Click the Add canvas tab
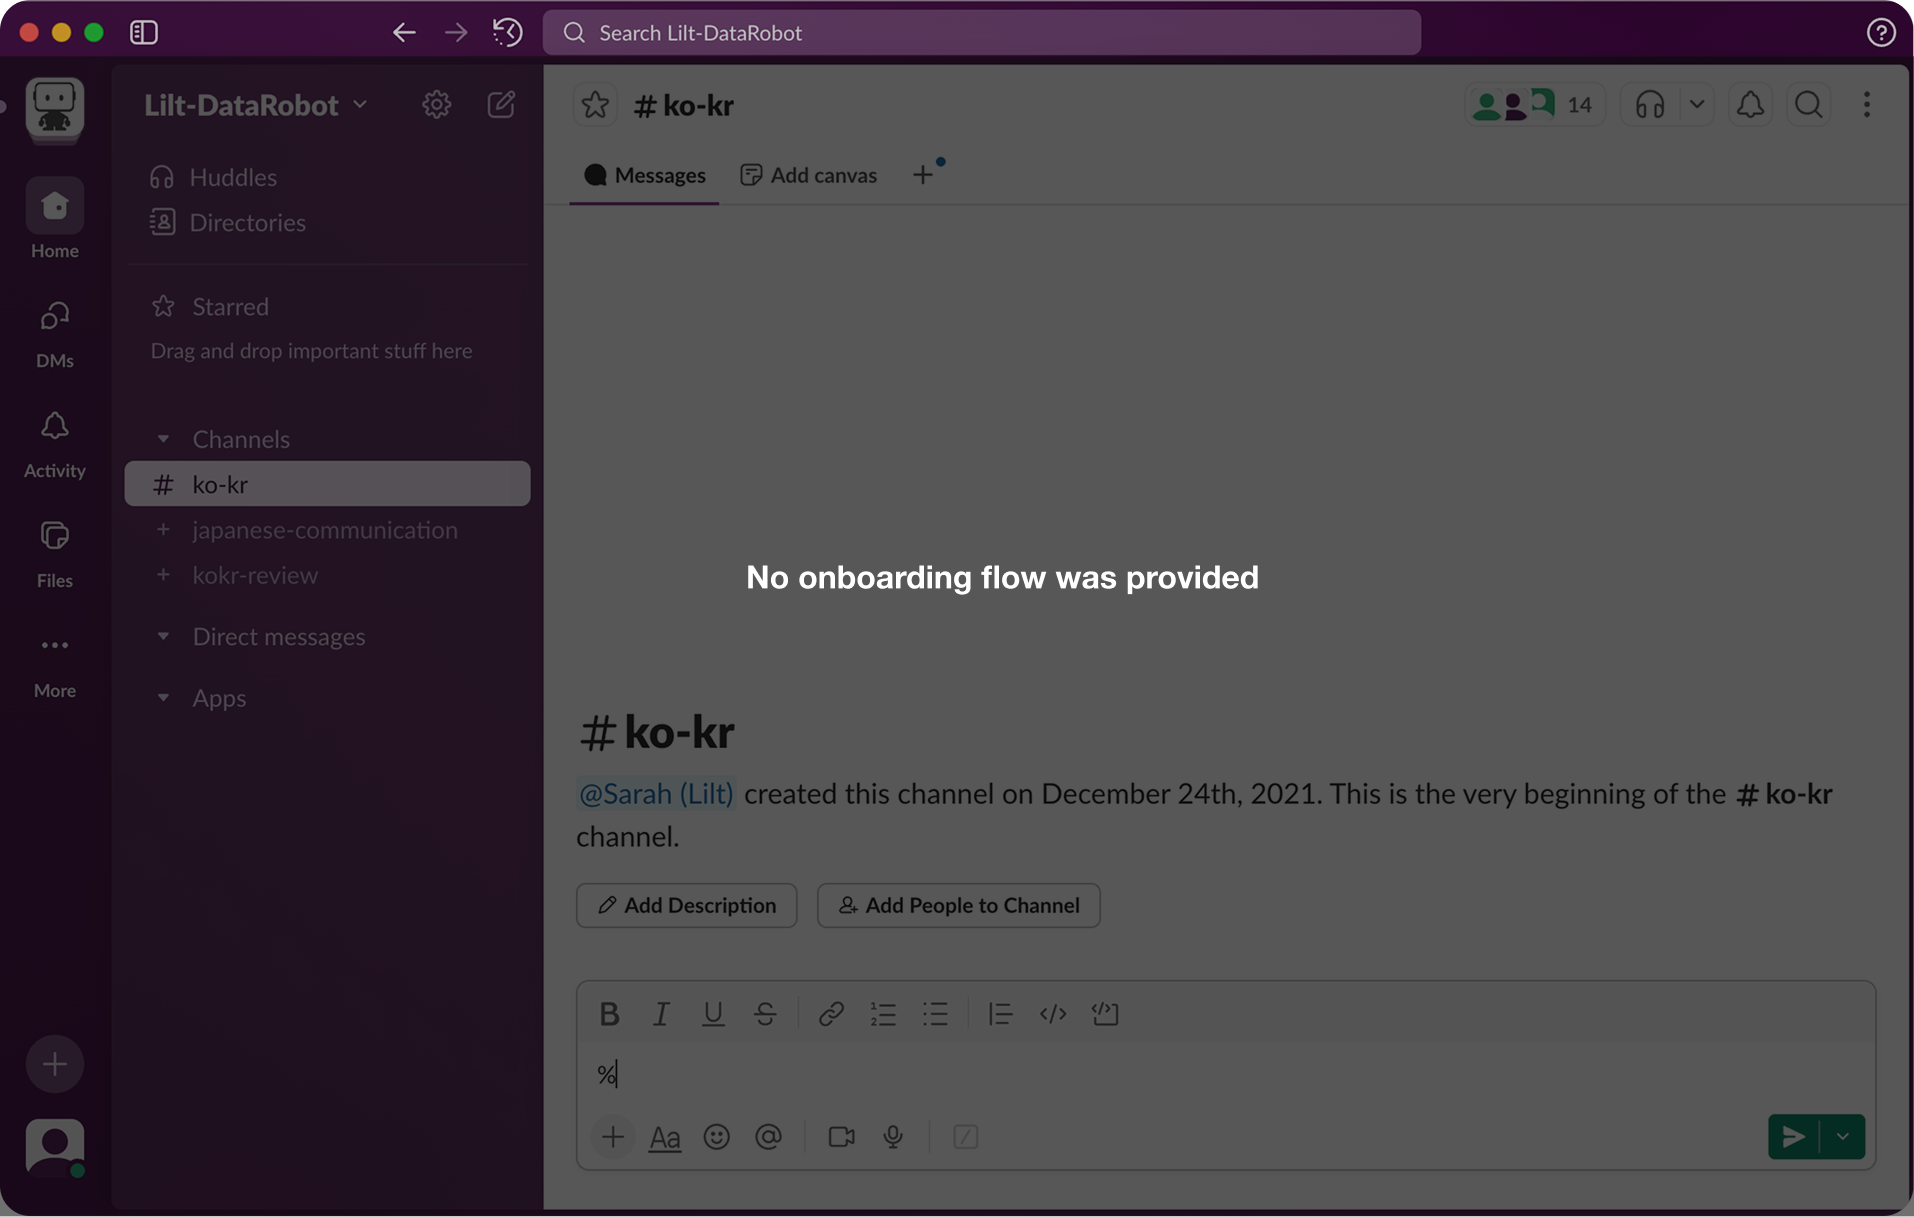The width and height of the screenshot is (1914, 1217). (x=809, y=175)
